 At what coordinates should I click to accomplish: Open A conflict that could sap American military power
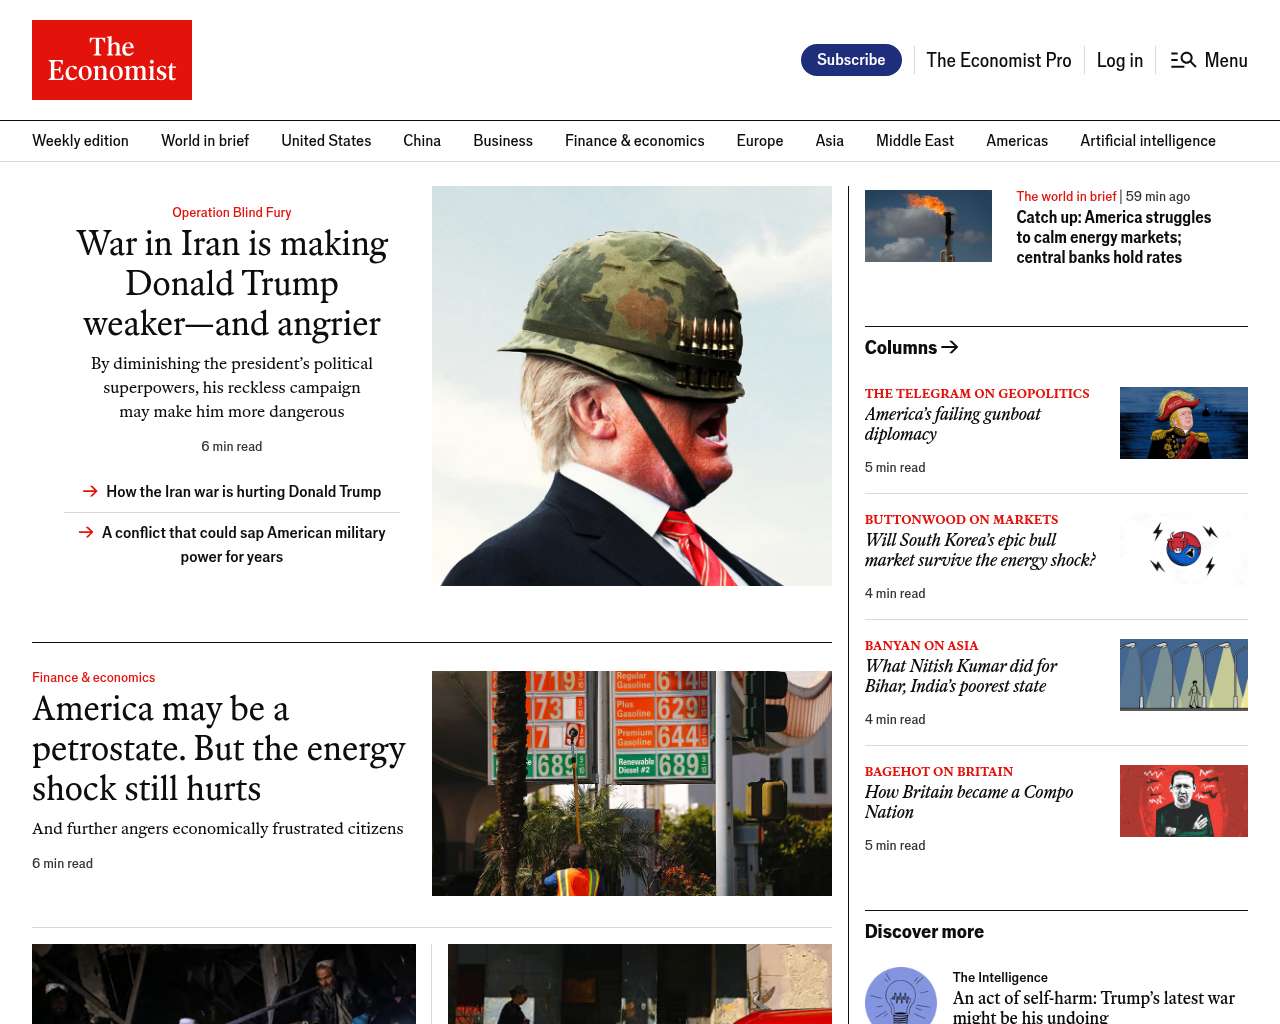(x=243, y=544)
